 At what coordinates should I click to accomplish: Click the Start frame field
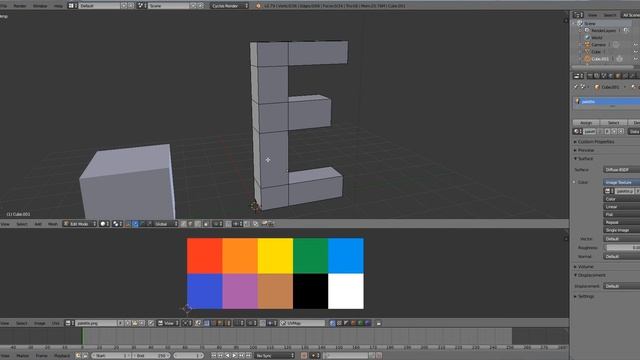coord(111,356)
